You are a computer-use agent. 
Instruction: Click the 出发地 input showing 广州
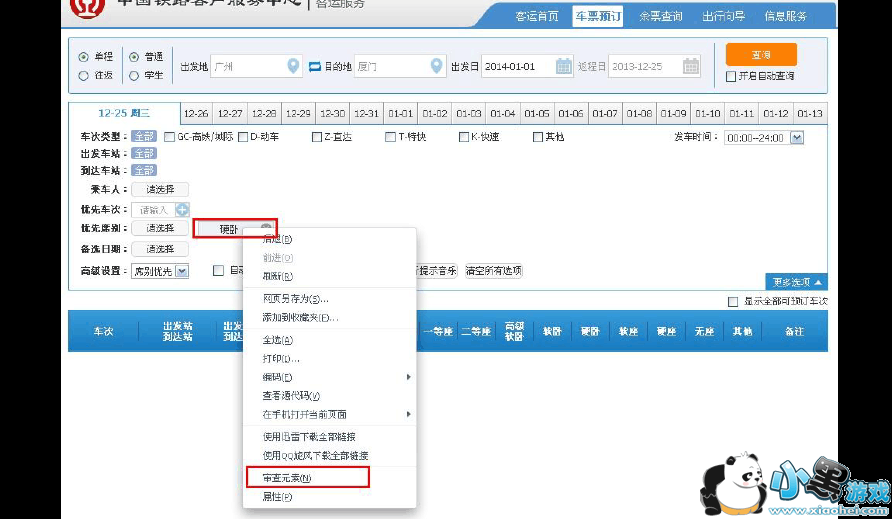pyautogui.click(x=256, y=67)
